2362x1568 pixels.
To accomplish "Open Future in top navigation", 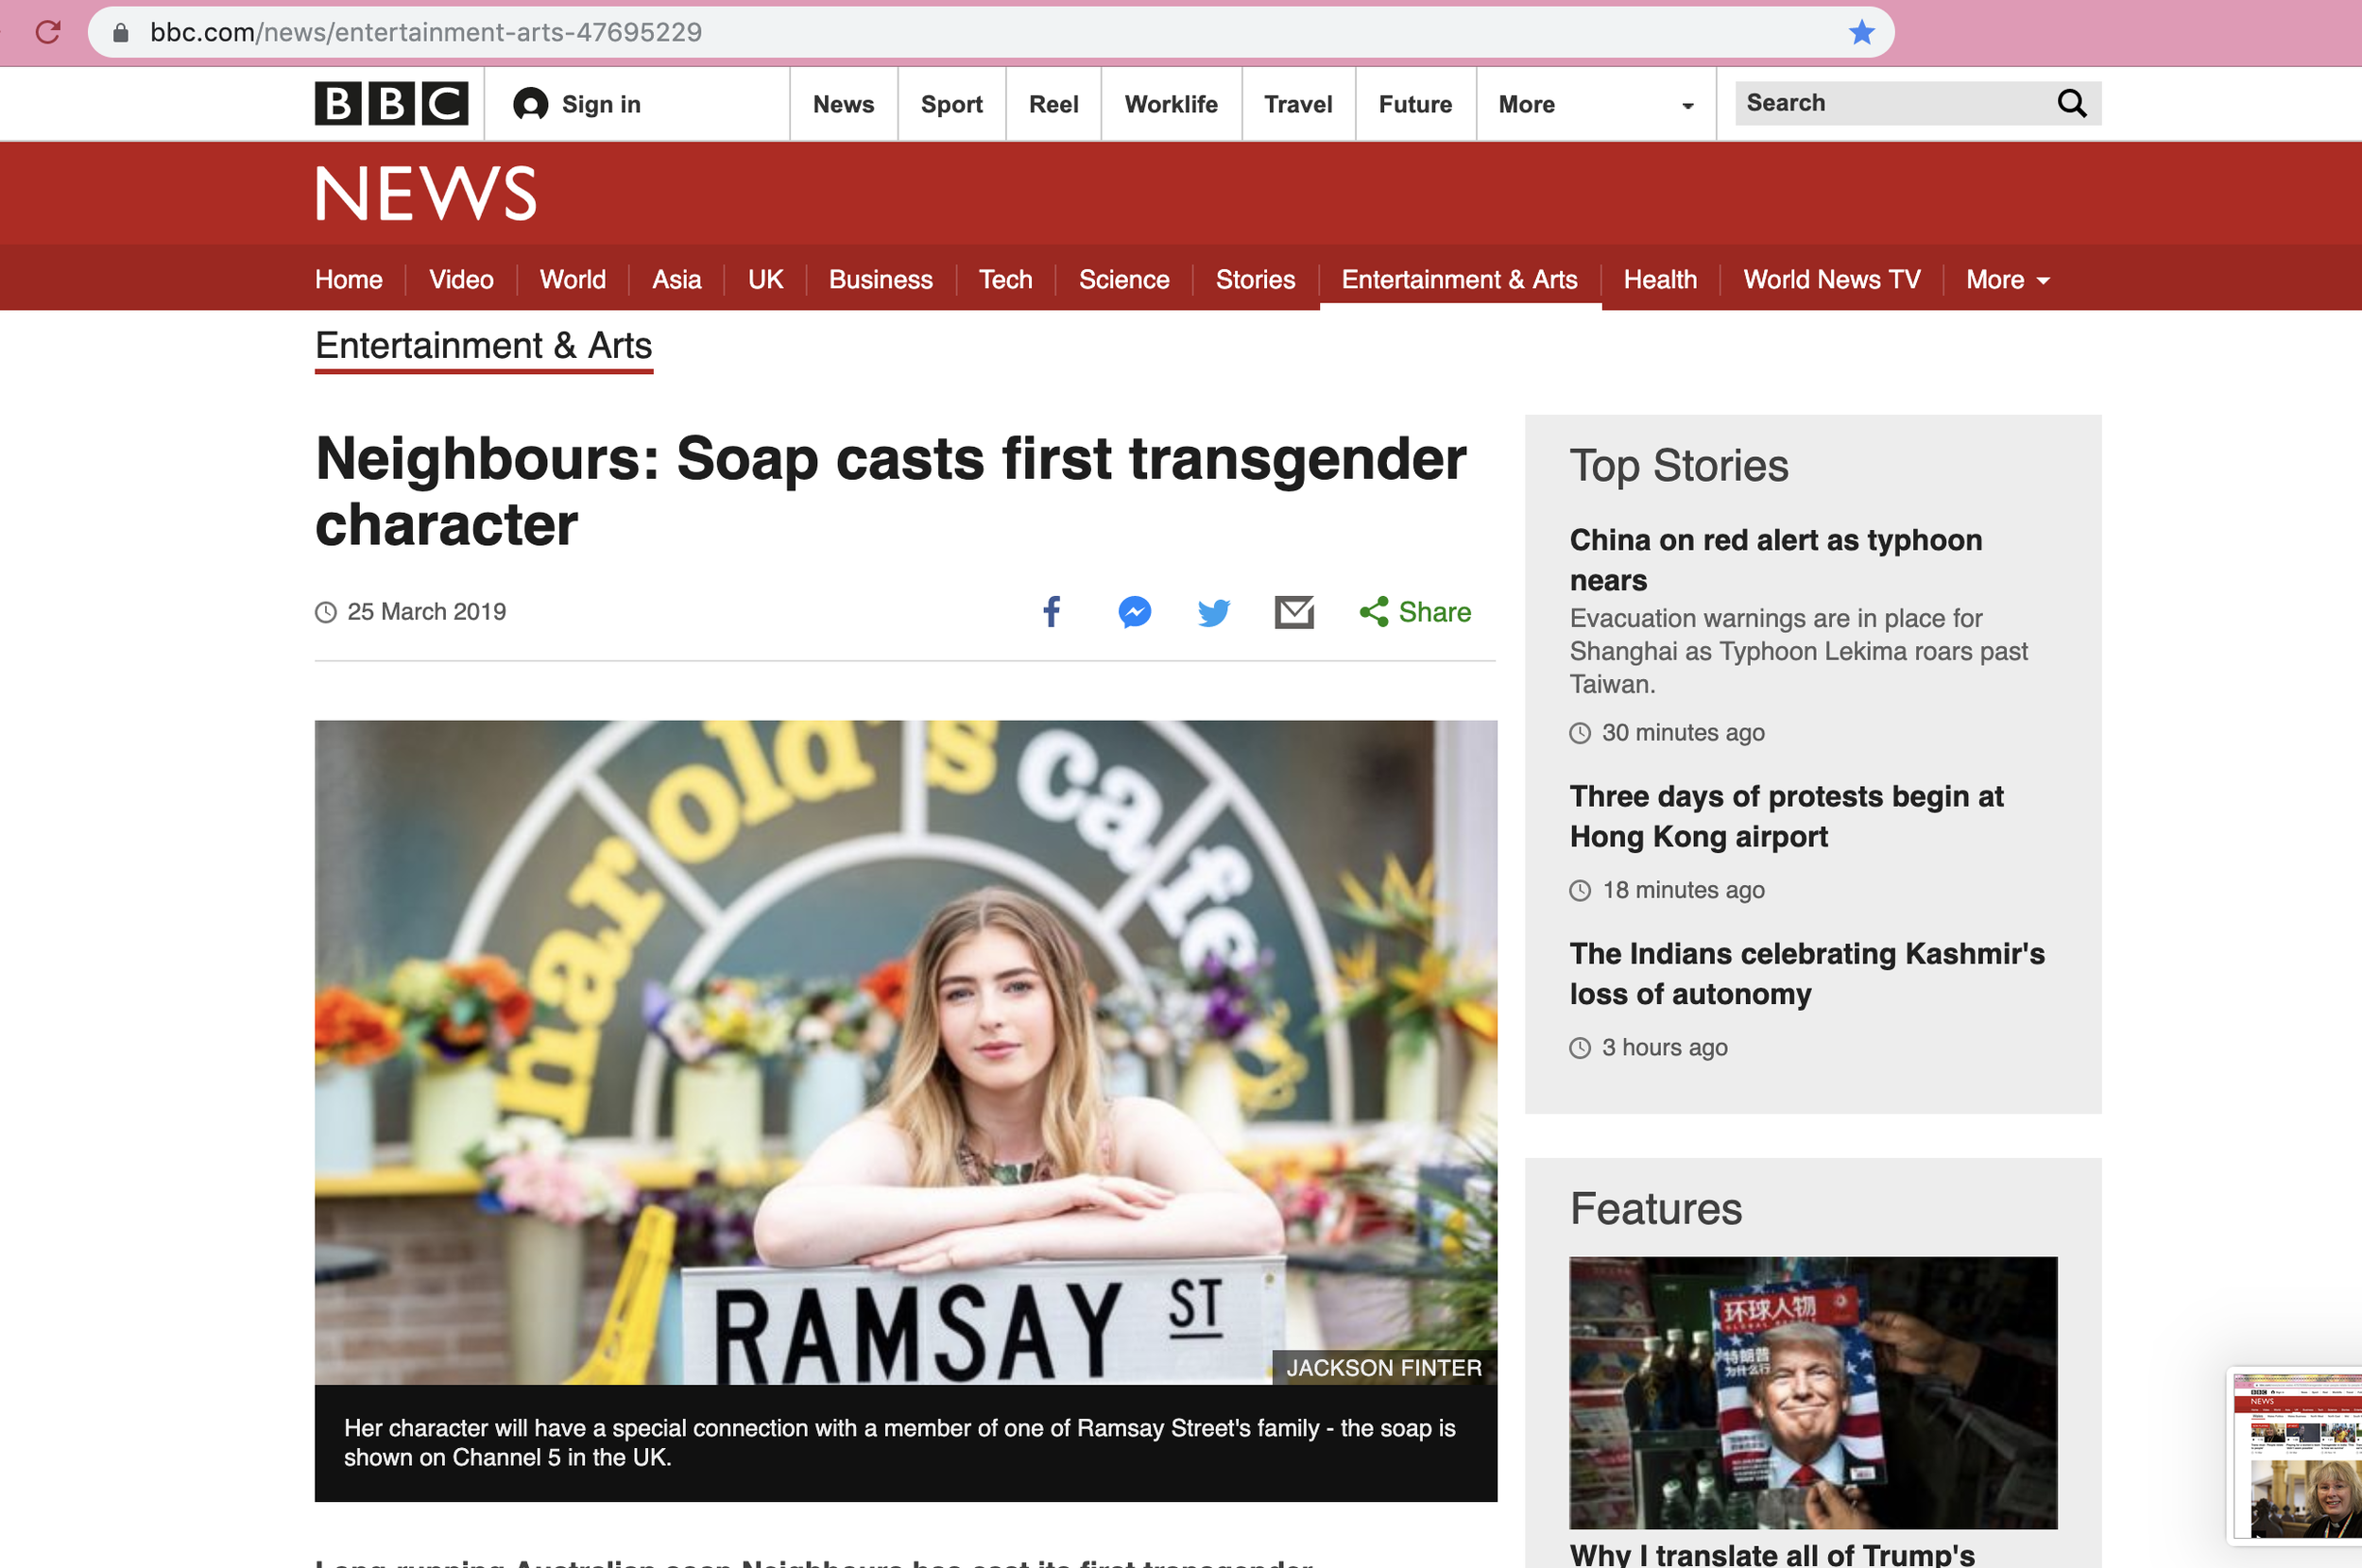I will (x=1415, y=104).
